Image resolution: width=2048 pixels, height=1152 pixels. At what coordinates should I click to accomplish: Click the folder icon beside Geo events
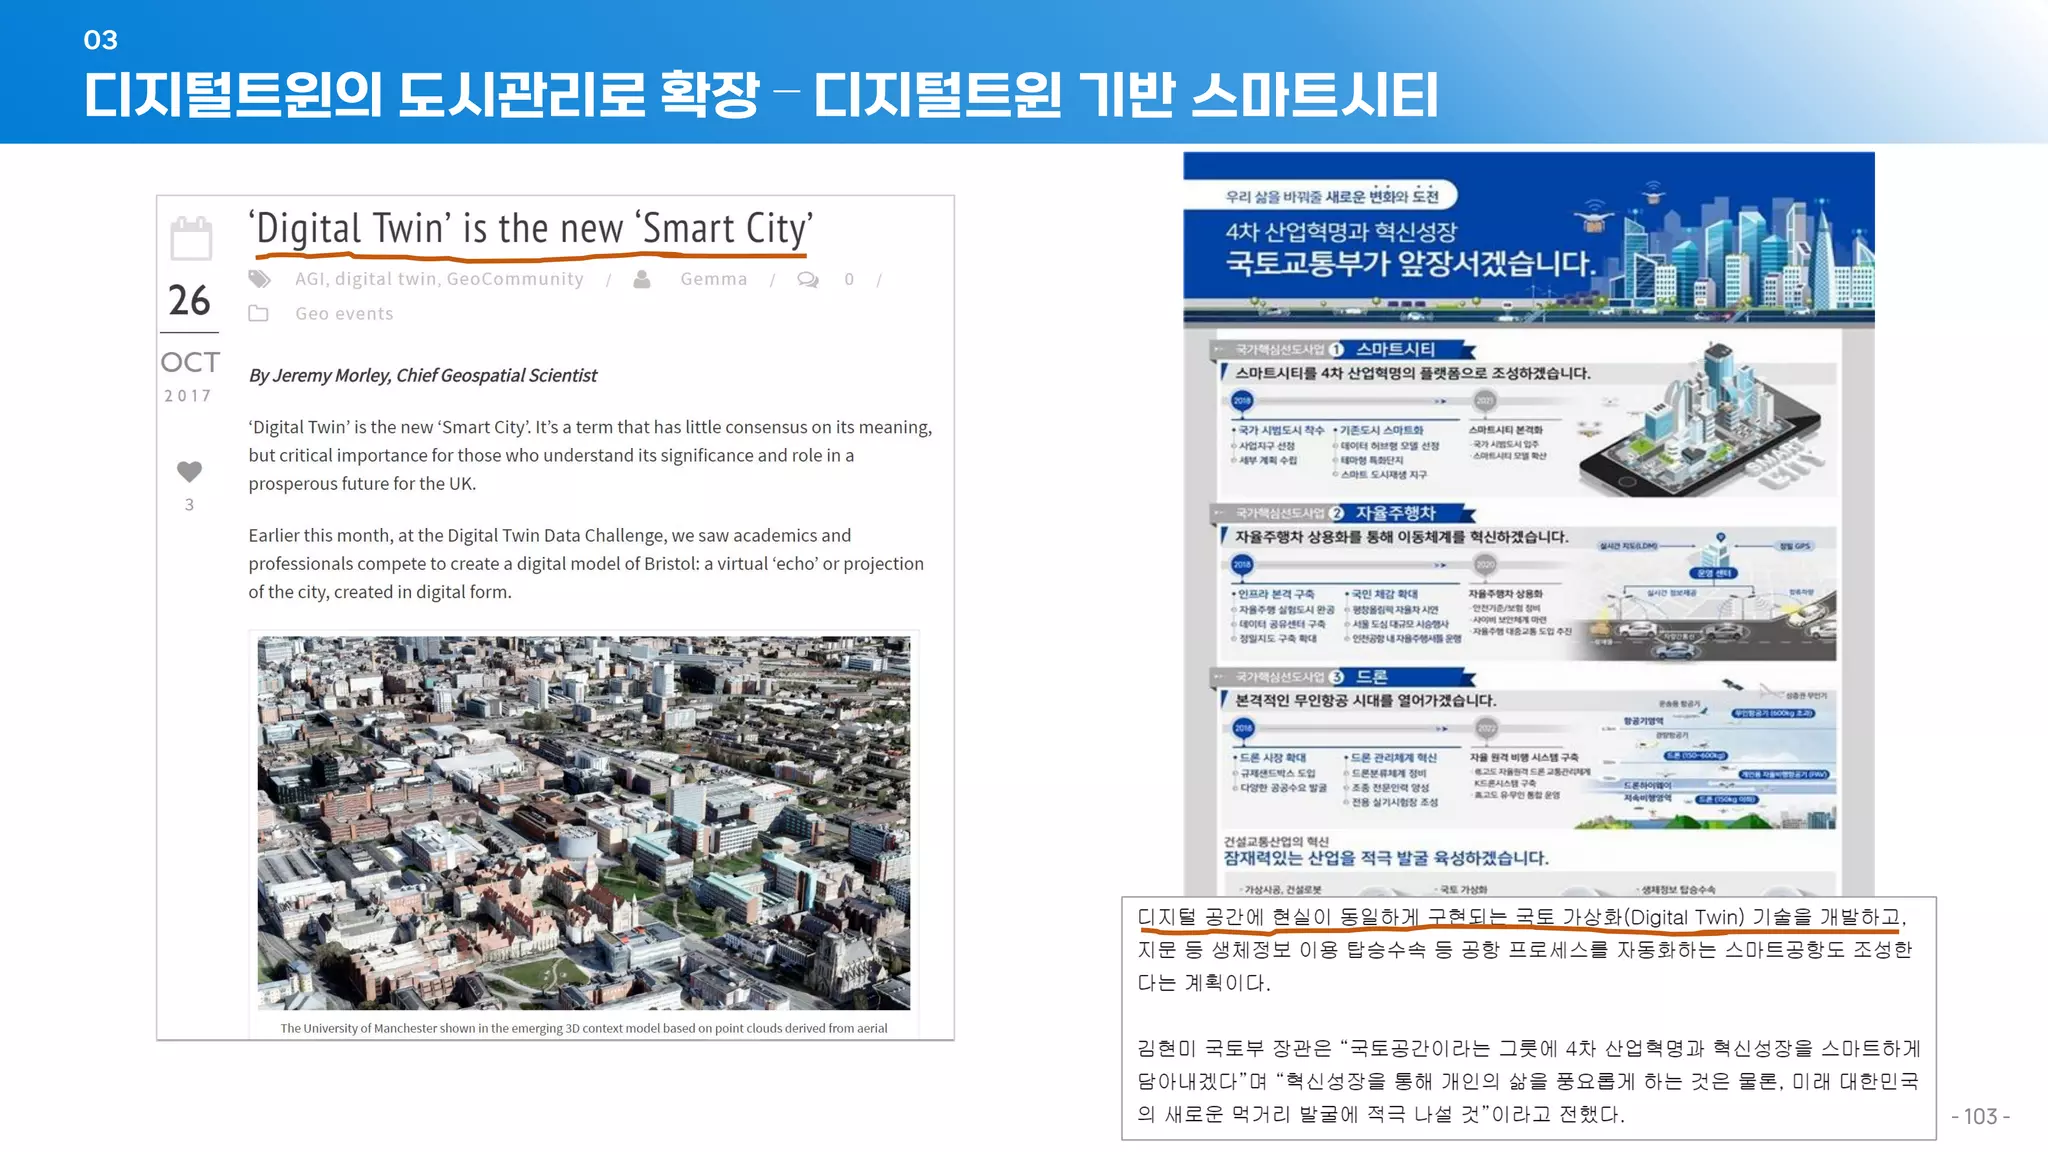259,313
